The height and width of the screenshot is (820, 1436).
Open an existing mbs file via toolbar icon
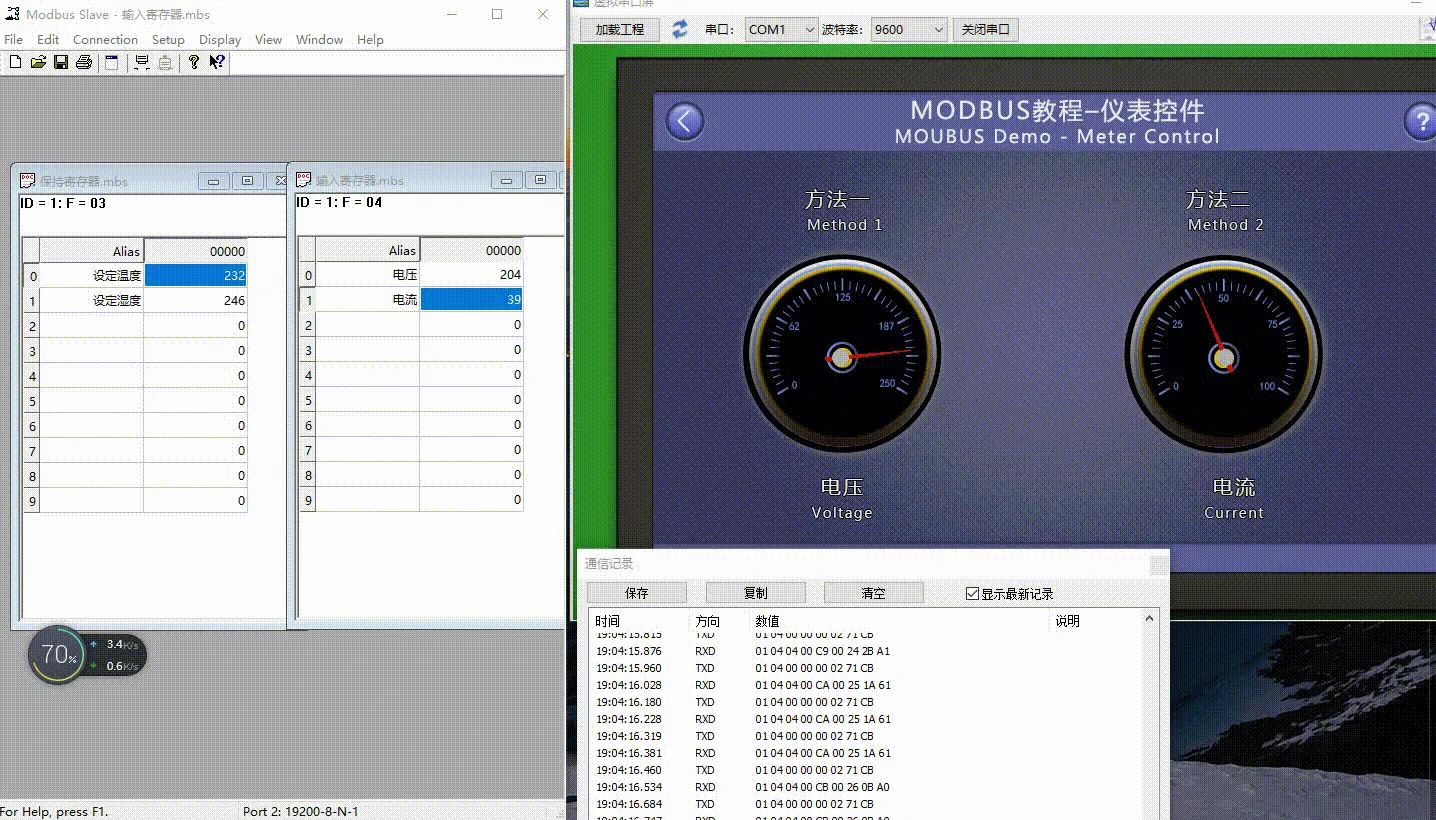click(x=38, y=61)
